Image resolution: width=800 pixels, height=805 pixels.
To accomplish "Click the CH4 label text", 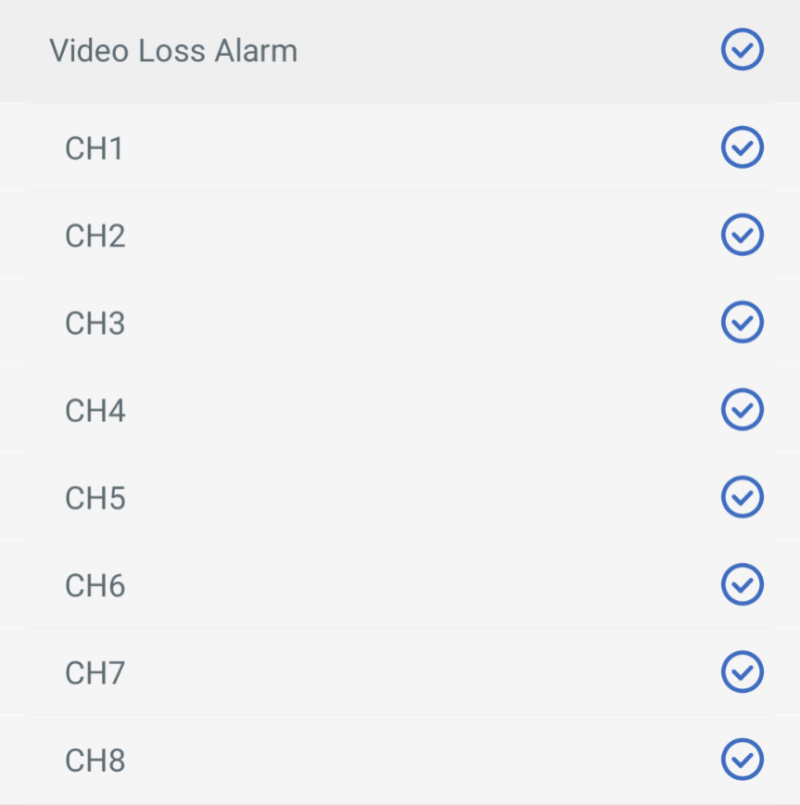I will point(95,411).
